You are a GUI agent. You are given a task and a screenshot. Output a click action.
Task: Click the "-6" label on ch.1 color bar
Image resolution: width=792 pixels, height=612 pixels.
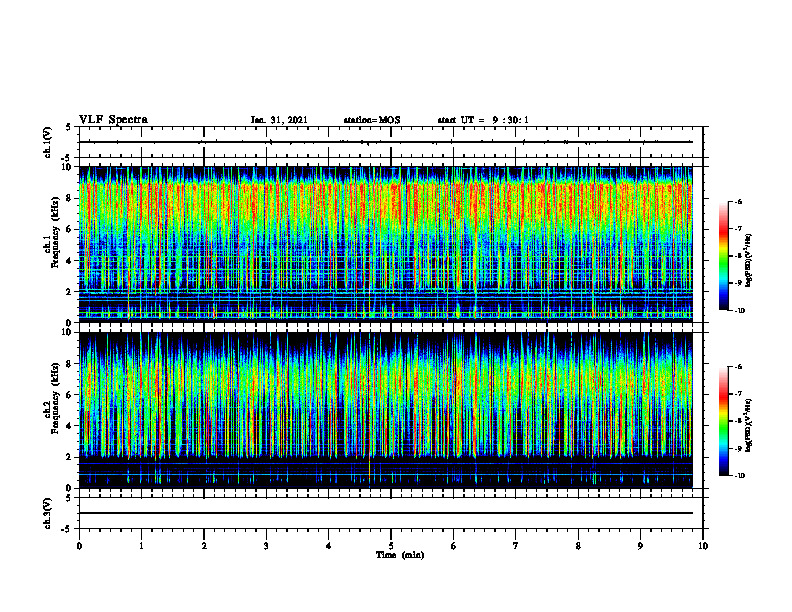click(738, 202)
